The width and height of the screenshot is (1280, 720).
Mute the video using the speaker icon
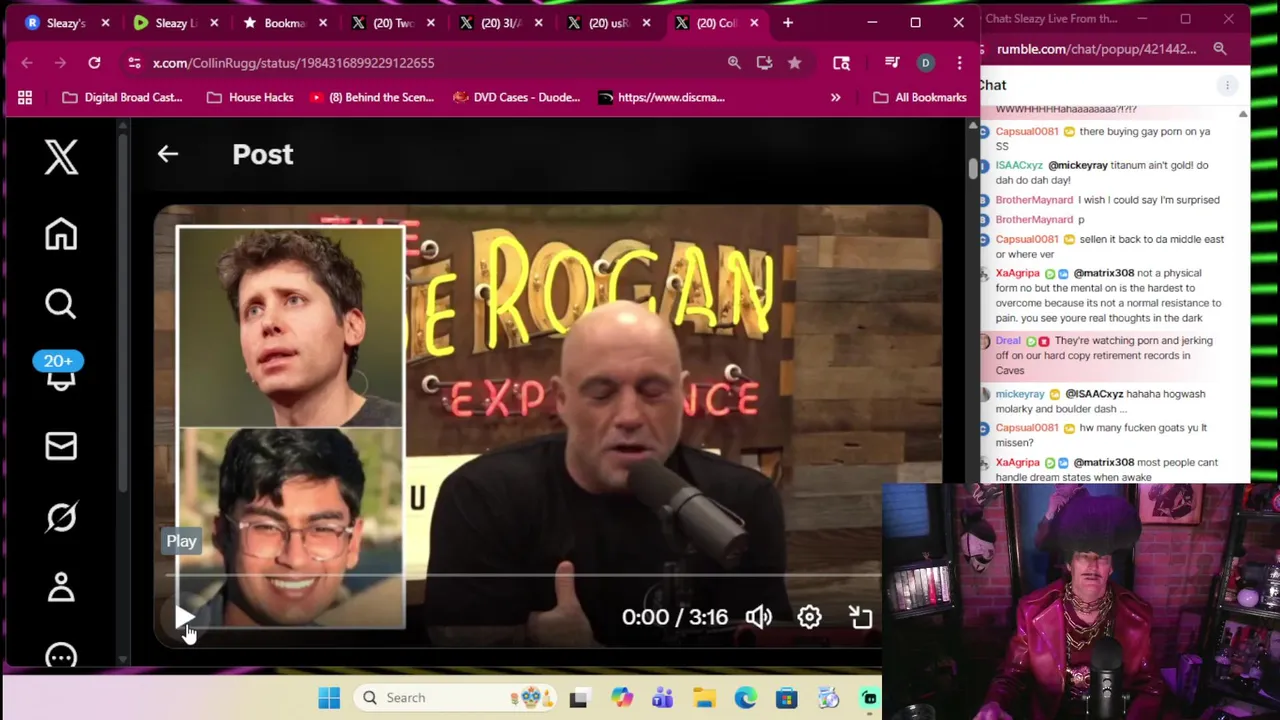[759, 617]
